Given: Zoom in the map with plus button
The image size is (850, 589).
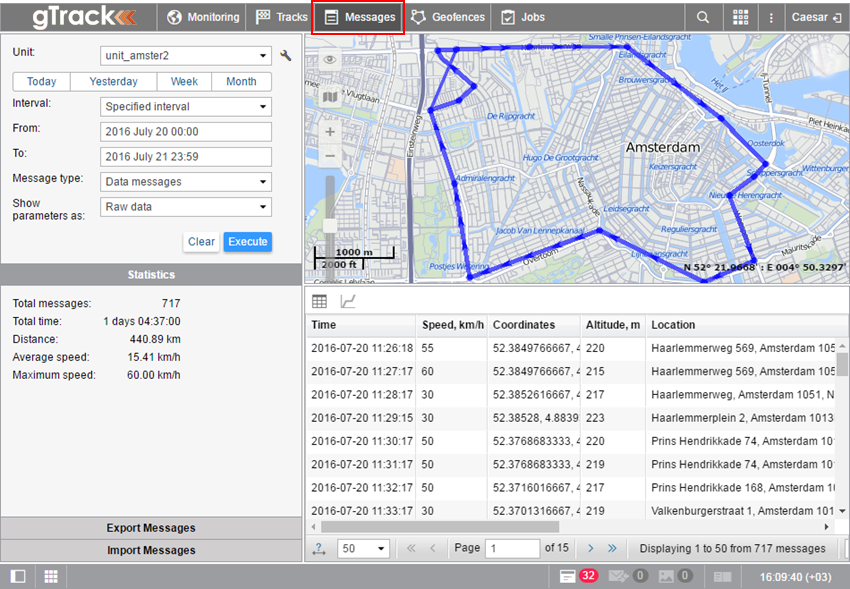Looking at the screenshot, I should 330,132.
